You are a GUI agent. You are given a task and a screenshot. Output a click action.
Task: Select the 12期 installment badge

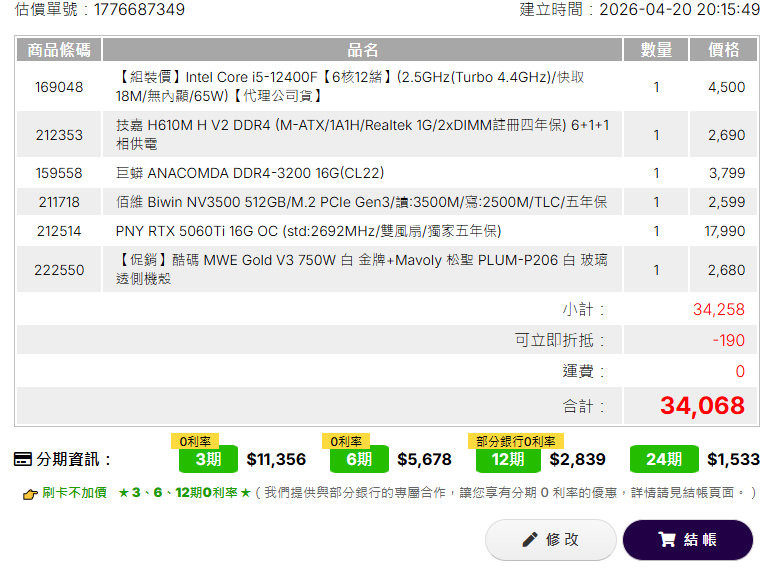click(x=508, y=459)
